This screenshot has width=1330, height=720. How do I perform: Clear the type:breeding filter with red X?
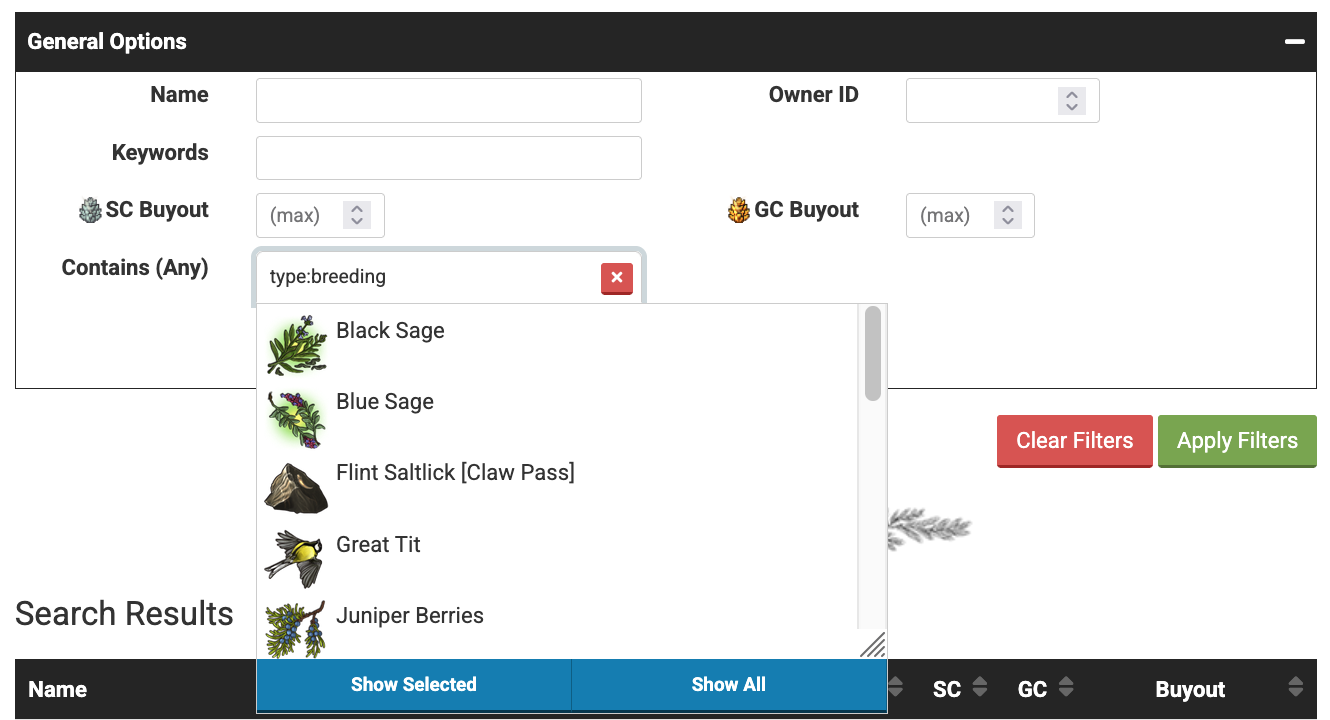[x=616, y=278]
